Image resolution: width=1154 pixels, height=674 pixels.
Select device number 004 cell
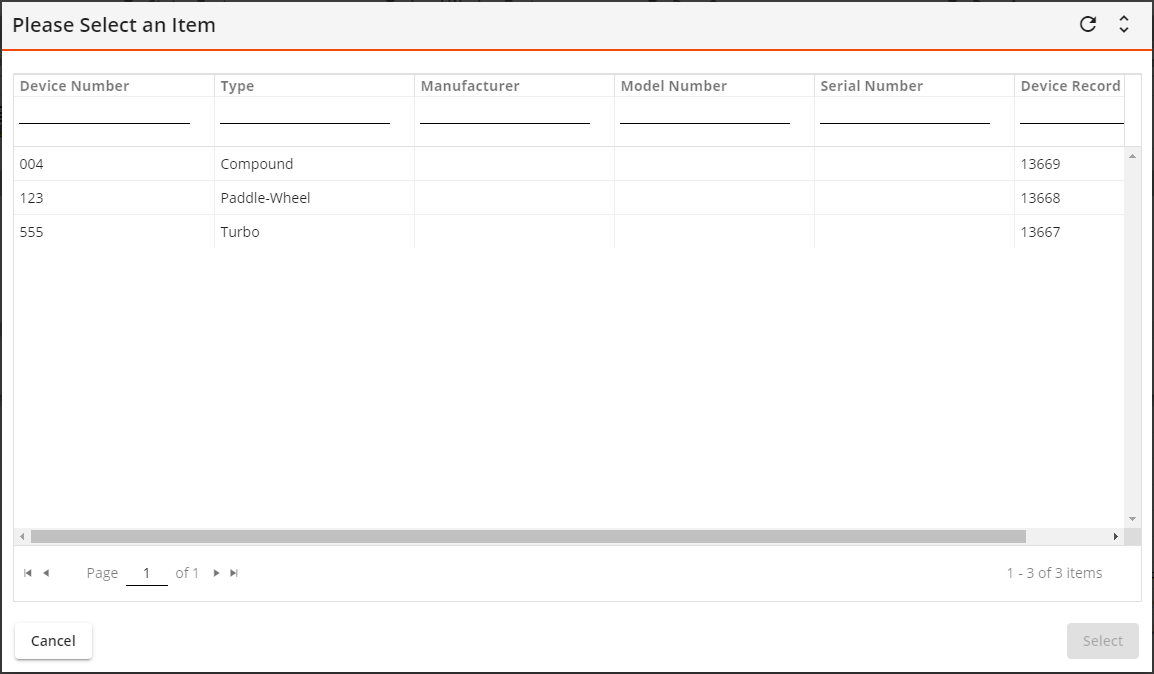point(114,164)
